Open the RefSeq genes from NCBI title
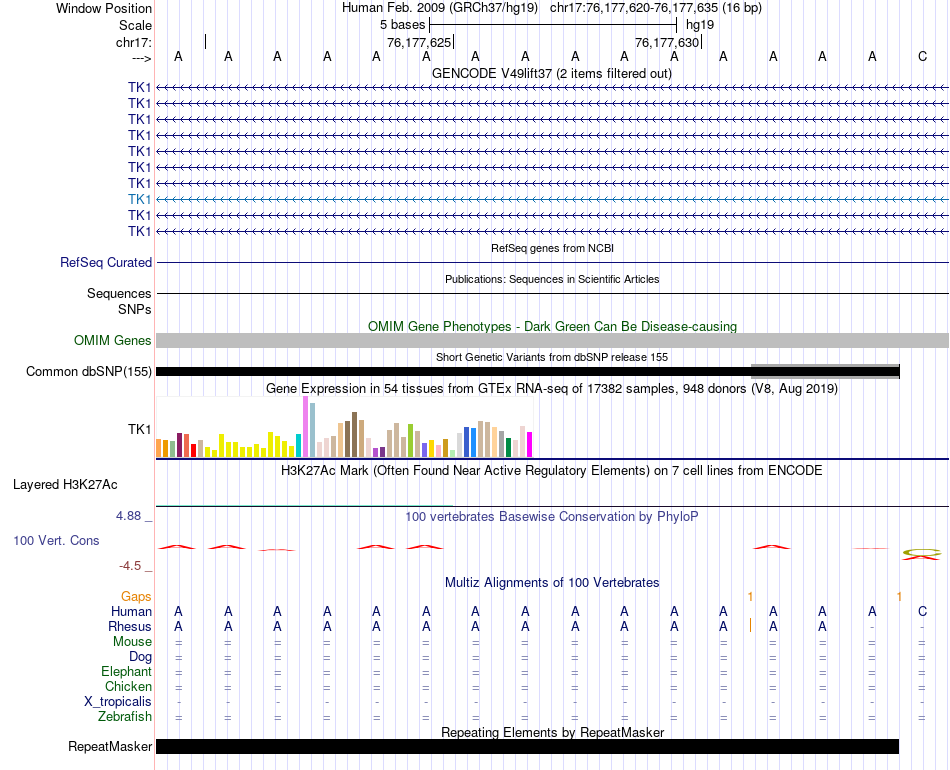This screenshot has width=950, height=770. 552,248
